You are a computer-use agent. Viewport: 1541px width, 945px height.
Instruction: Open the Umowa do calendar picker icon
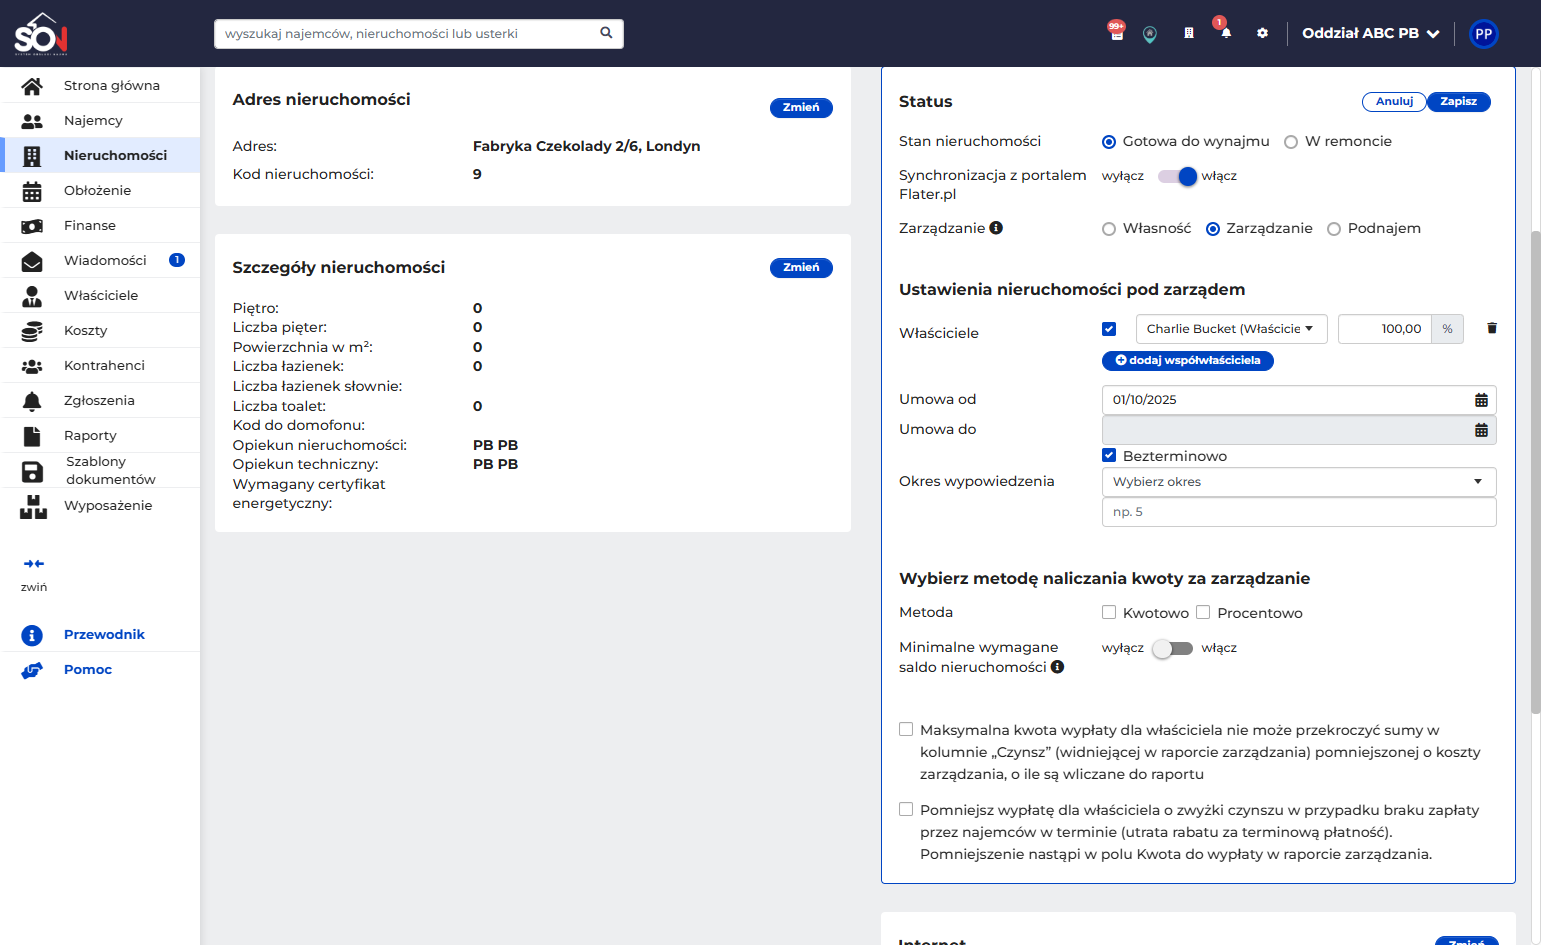point(1481,430)
